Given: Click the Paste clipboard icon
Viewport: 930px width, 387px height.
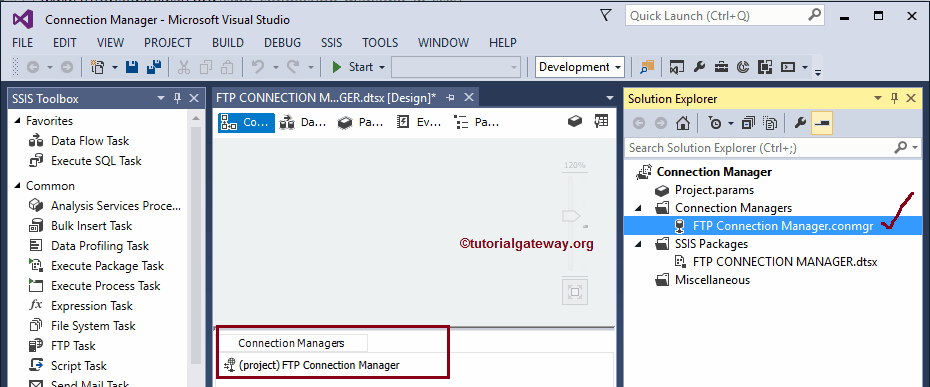Looking at the screenshot, I should click(227, 67).
